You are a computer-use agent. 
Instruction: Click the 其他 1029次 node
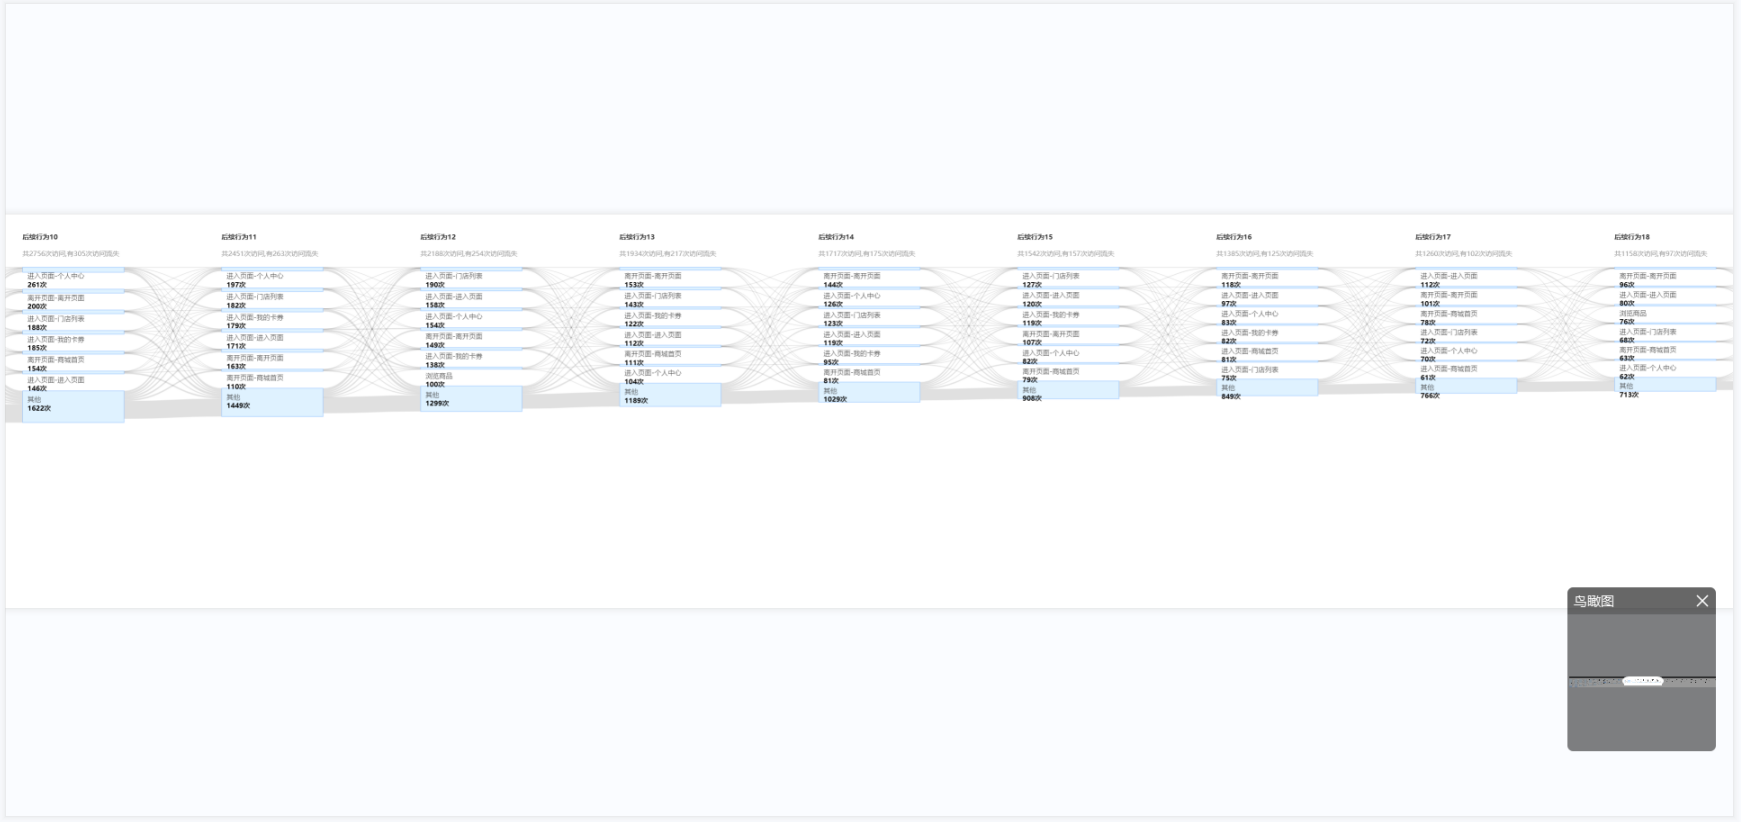(869, 393)
